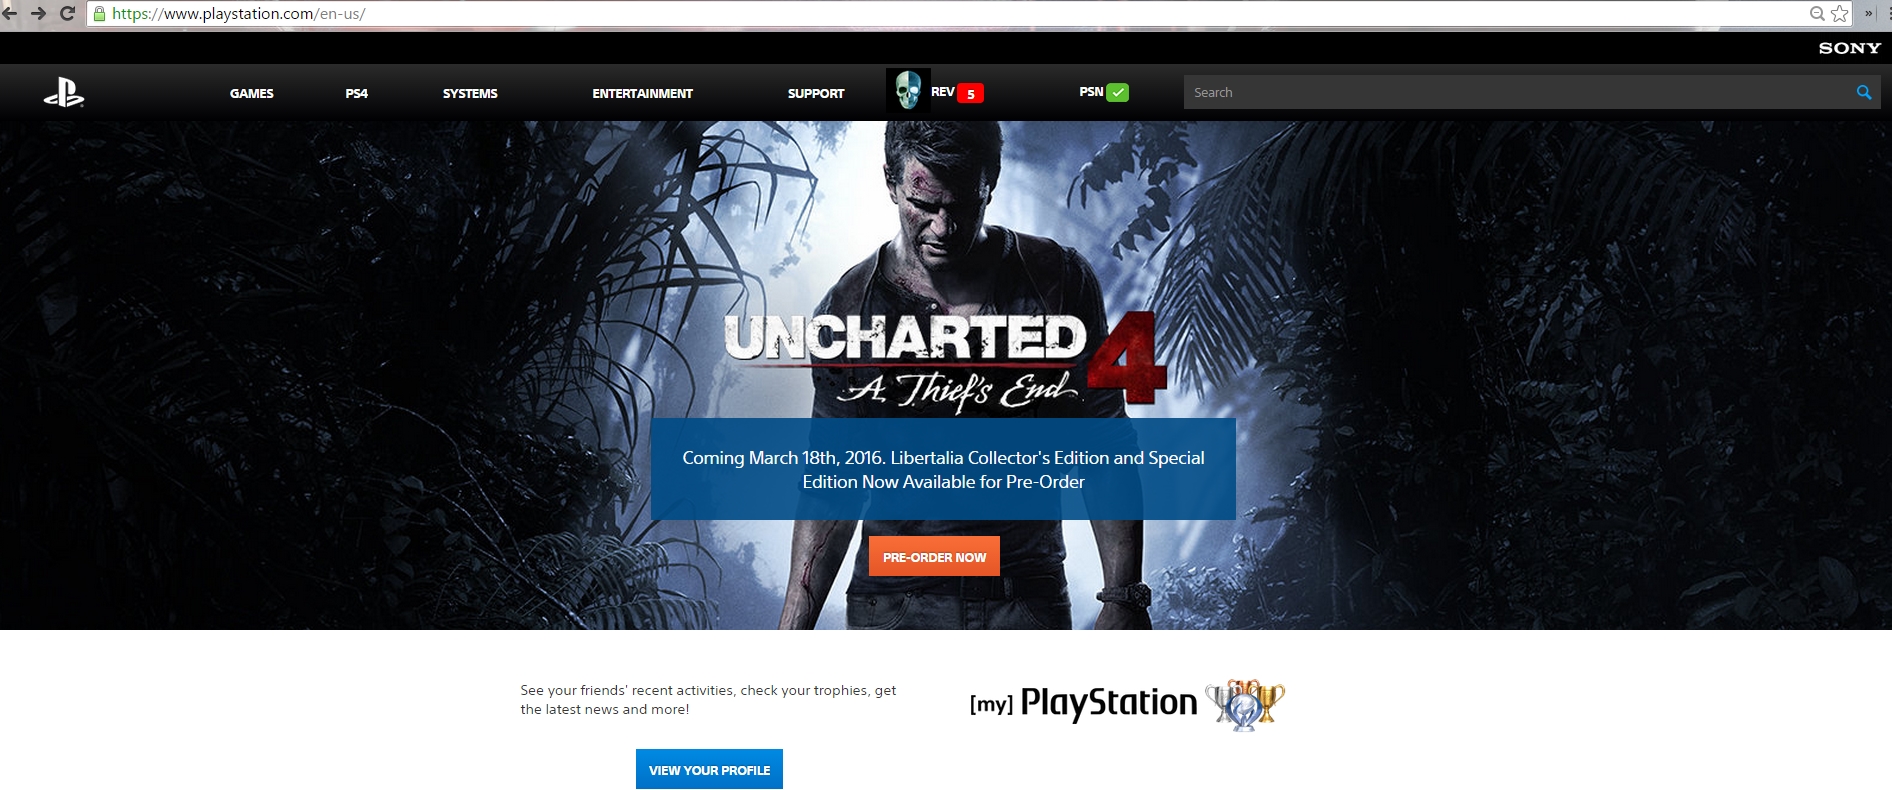Click the Uncharted 4 title logo
Screen dimensions: 1892x790
tap(945, 362)
